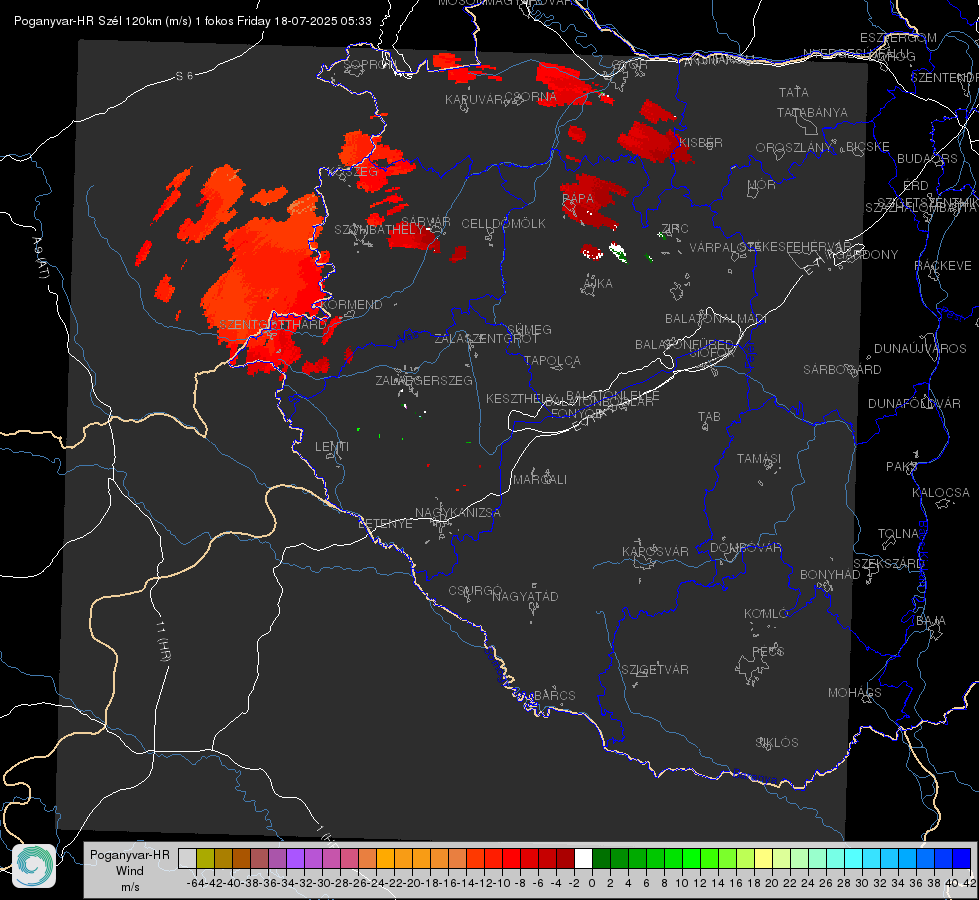Click the KISBÉR city label
The height and width of the screenshot is (900, 979).
701,142
